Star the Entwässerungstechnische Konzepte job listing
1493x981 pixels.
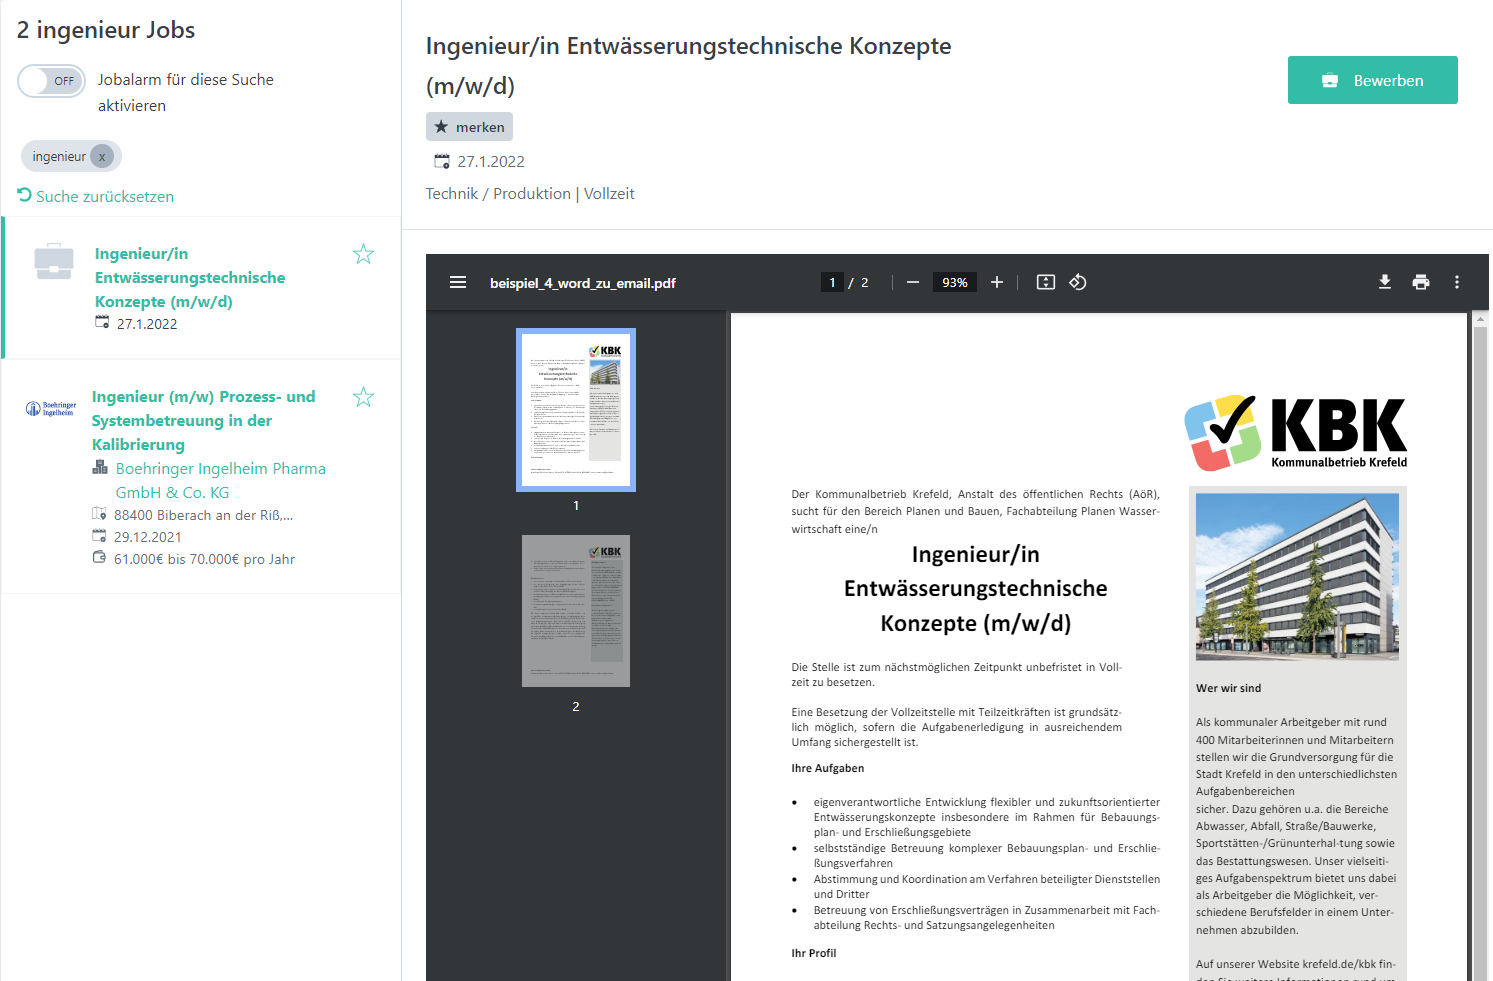(x=363, y=254)
